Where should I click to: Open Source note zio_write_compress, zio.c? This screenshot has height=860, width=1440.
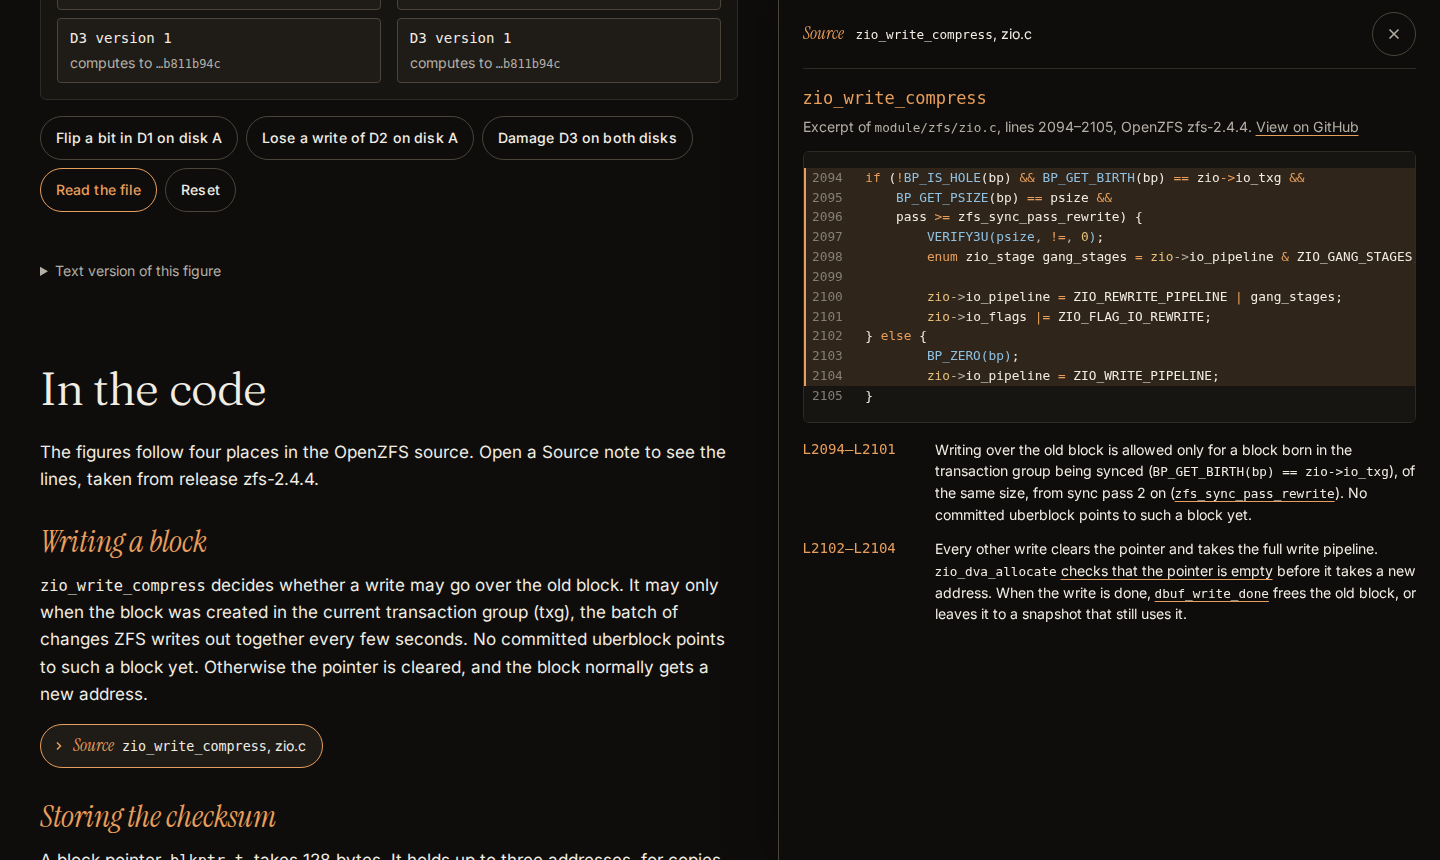(181, 746)
